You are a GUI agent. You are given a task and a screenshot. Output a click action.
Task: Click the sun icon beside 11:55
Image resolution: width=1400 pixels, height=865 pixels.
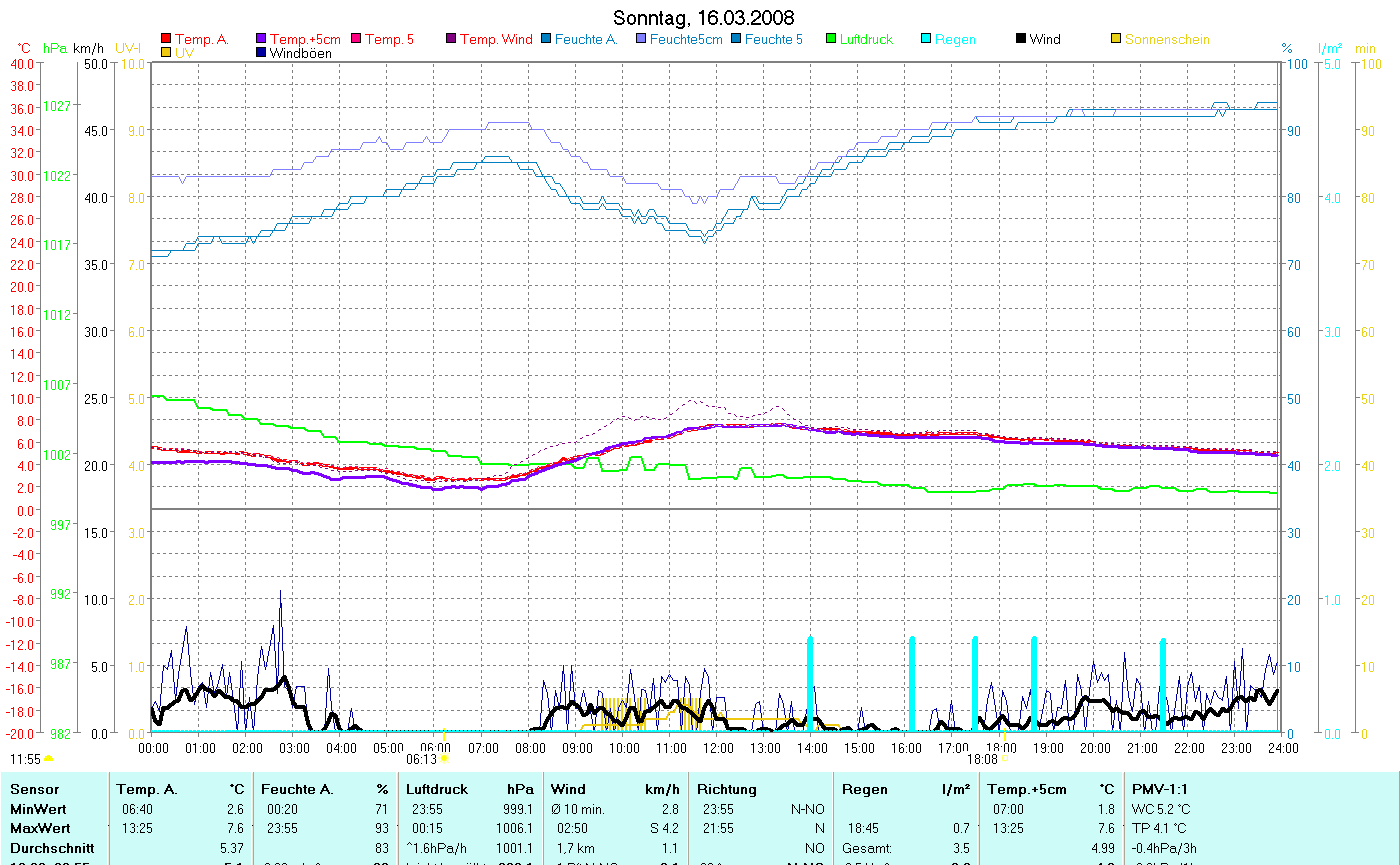pyautogui.click(x=48, y=760)
